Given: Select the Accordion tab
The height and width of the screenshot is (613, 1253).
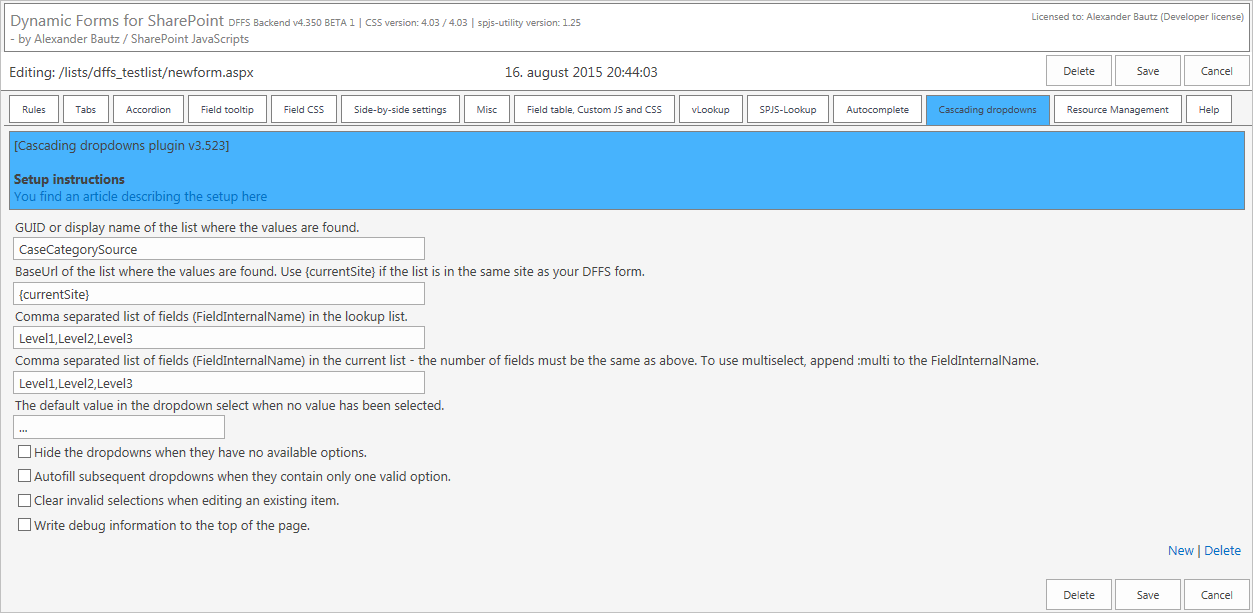Looking at the screenshot, I should point(148,109).
